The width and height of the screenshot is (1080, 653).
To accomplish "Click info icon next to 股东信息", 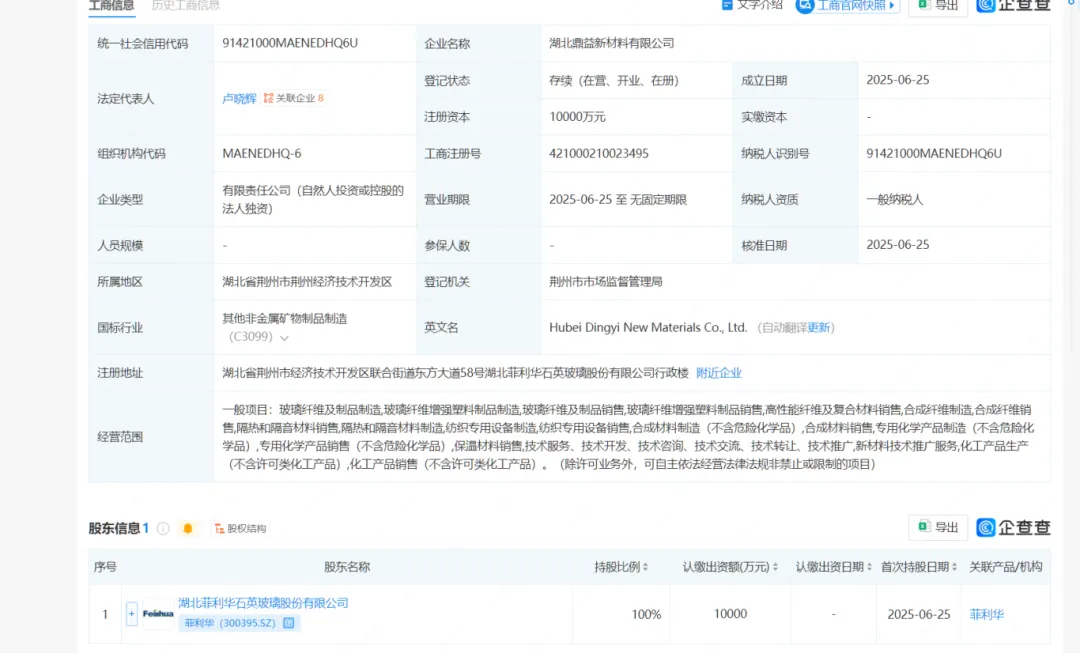I will point(163,528).
